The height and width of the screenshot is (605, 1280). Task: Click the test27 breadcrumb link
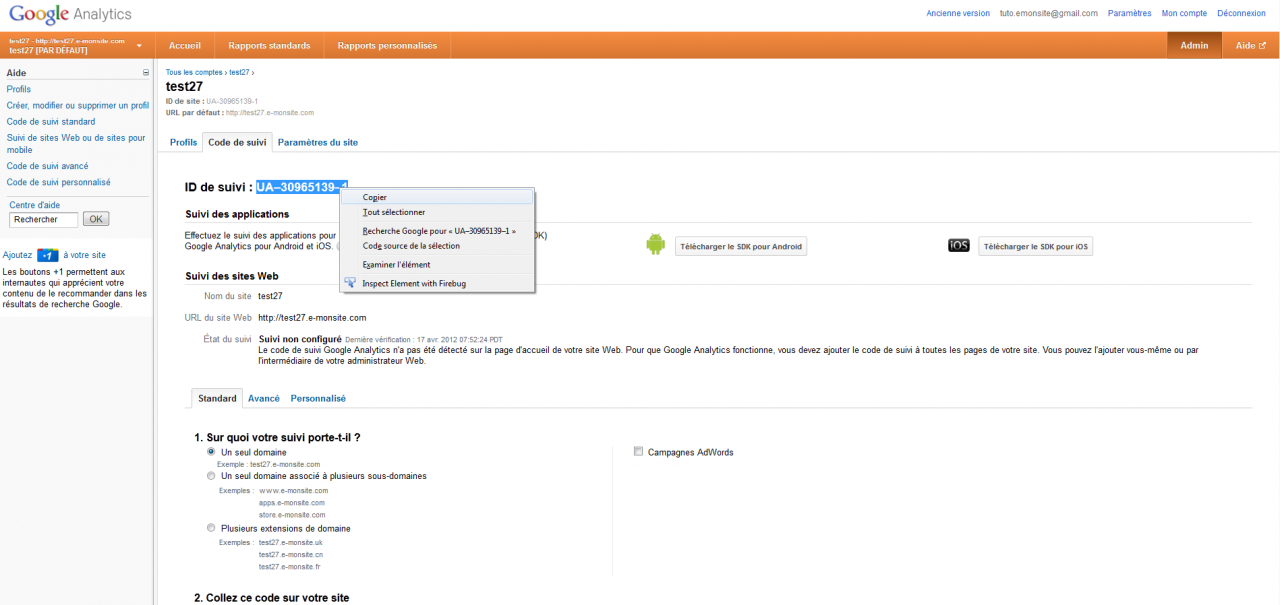pos(239,73)
